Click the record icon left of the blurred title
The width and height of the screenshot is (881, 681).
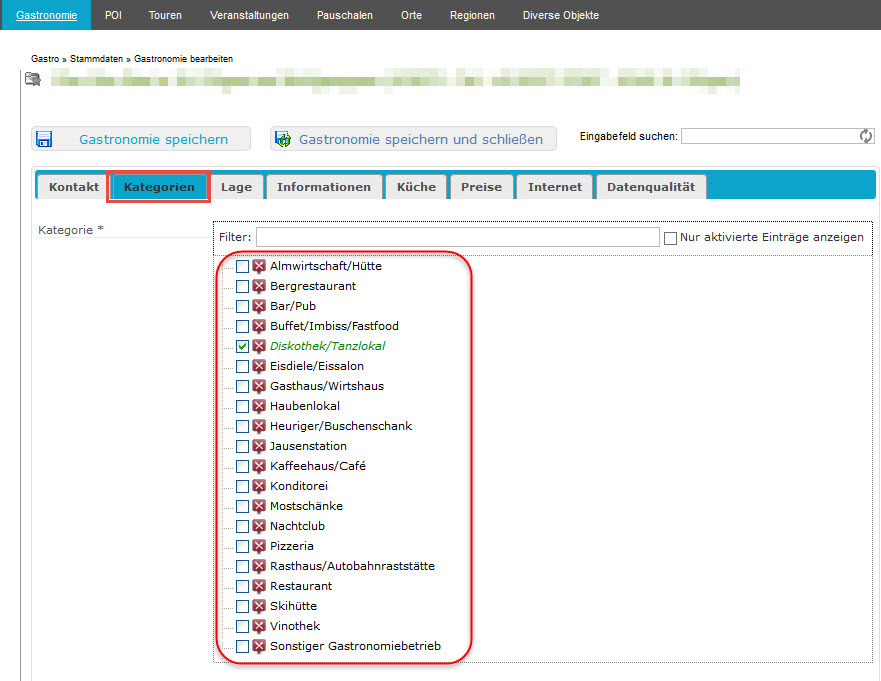33,79
